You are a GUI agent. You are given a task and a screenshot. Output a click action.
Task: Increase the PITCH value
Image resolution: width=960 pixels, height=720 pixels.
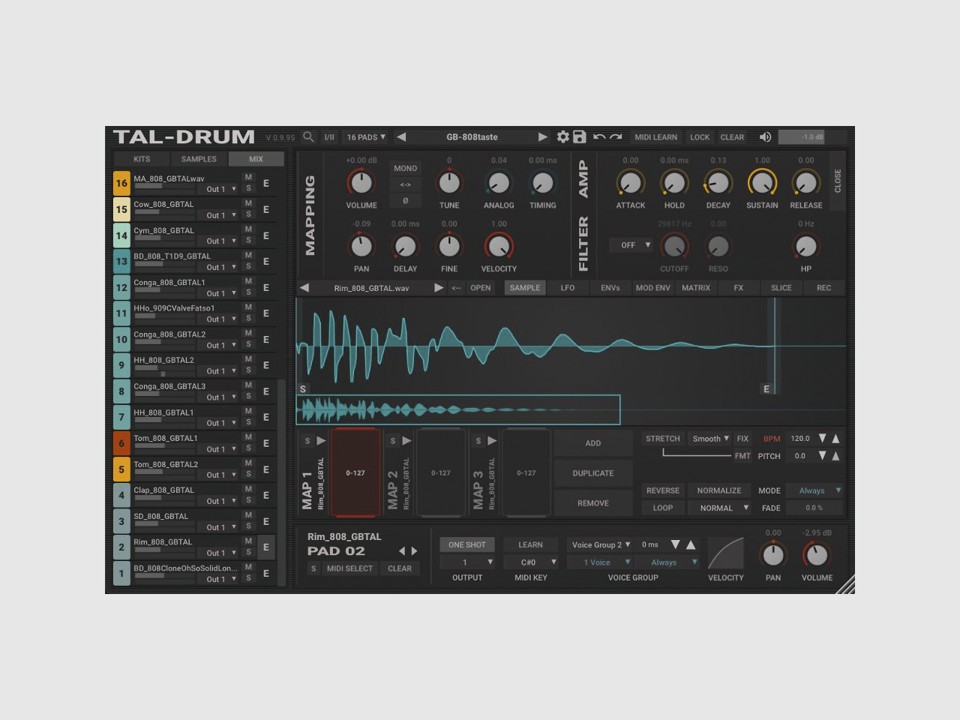(x=836, y=456)
